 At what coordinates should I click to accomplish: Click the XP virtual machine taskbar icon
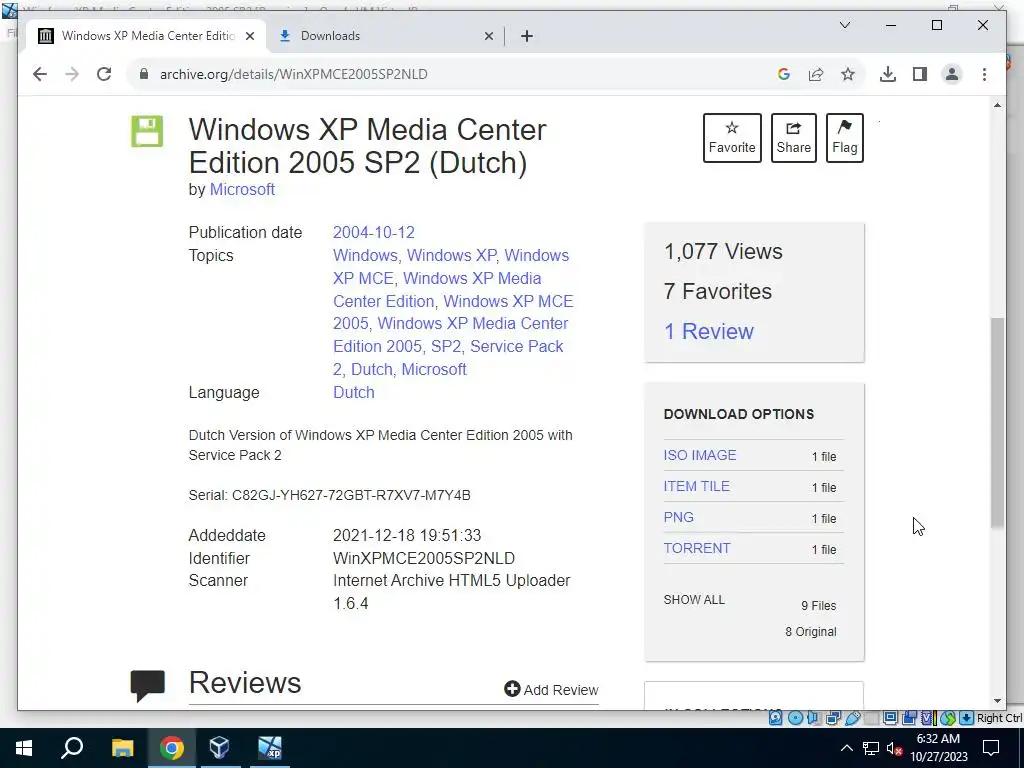coord(269,748)
